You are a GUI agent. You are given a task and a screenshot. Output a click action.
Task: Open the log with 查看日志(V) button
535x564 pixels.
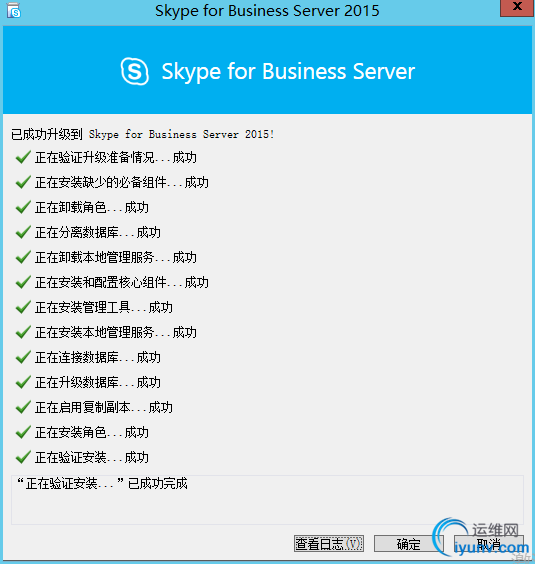(329, 543)
